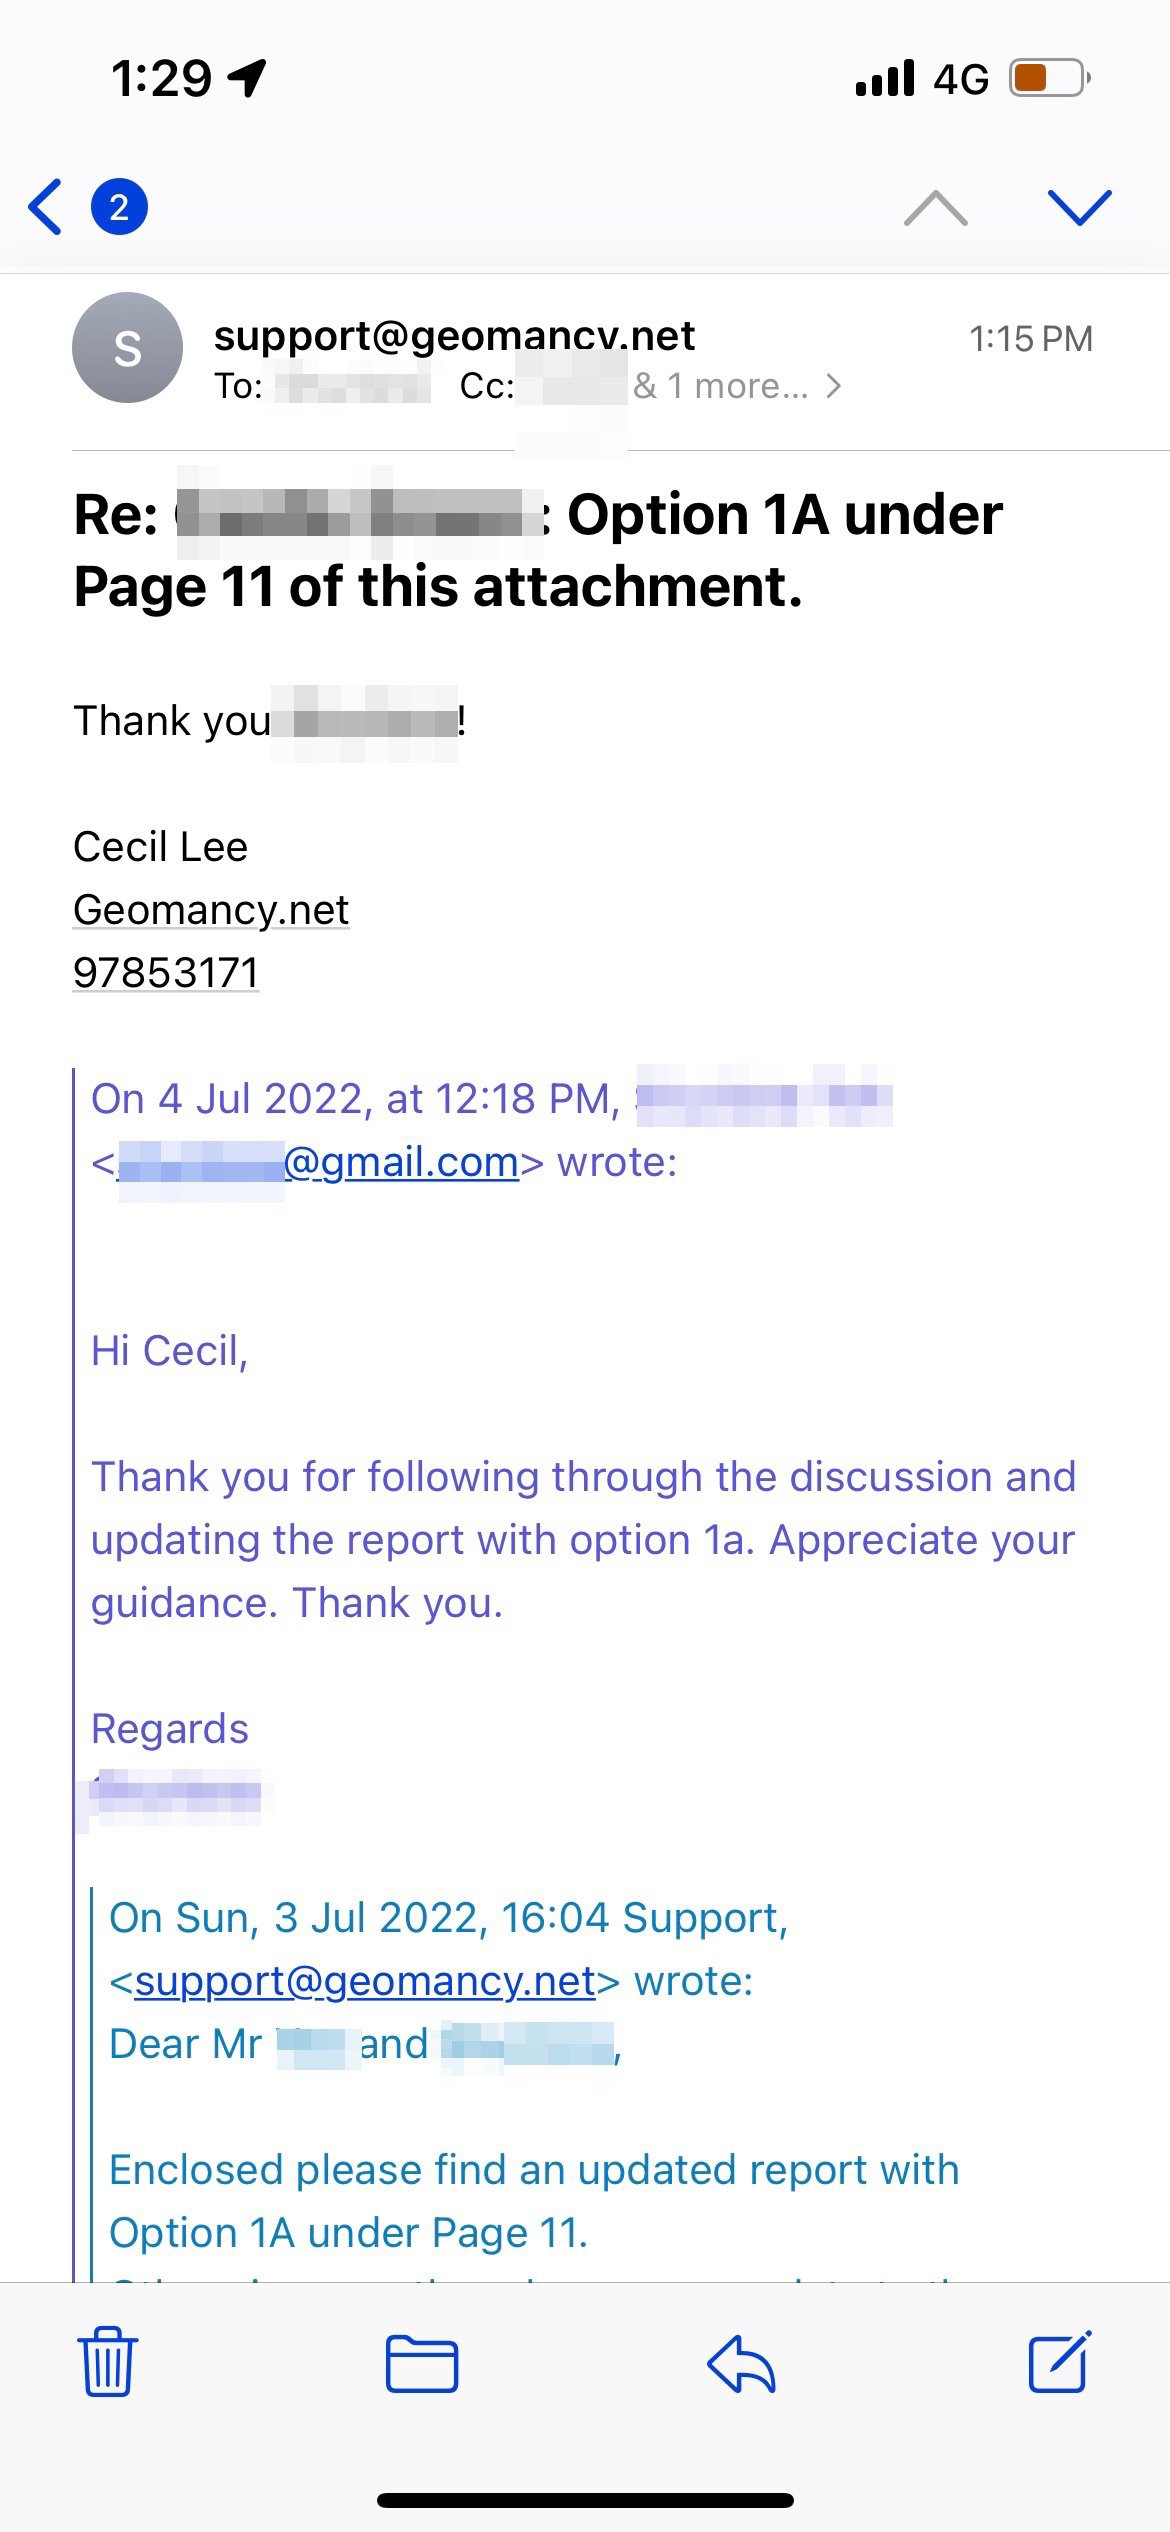The image size is (1170, 2532).
Task: Tap the sender avatar with letter S
Action: click(127, 348)
